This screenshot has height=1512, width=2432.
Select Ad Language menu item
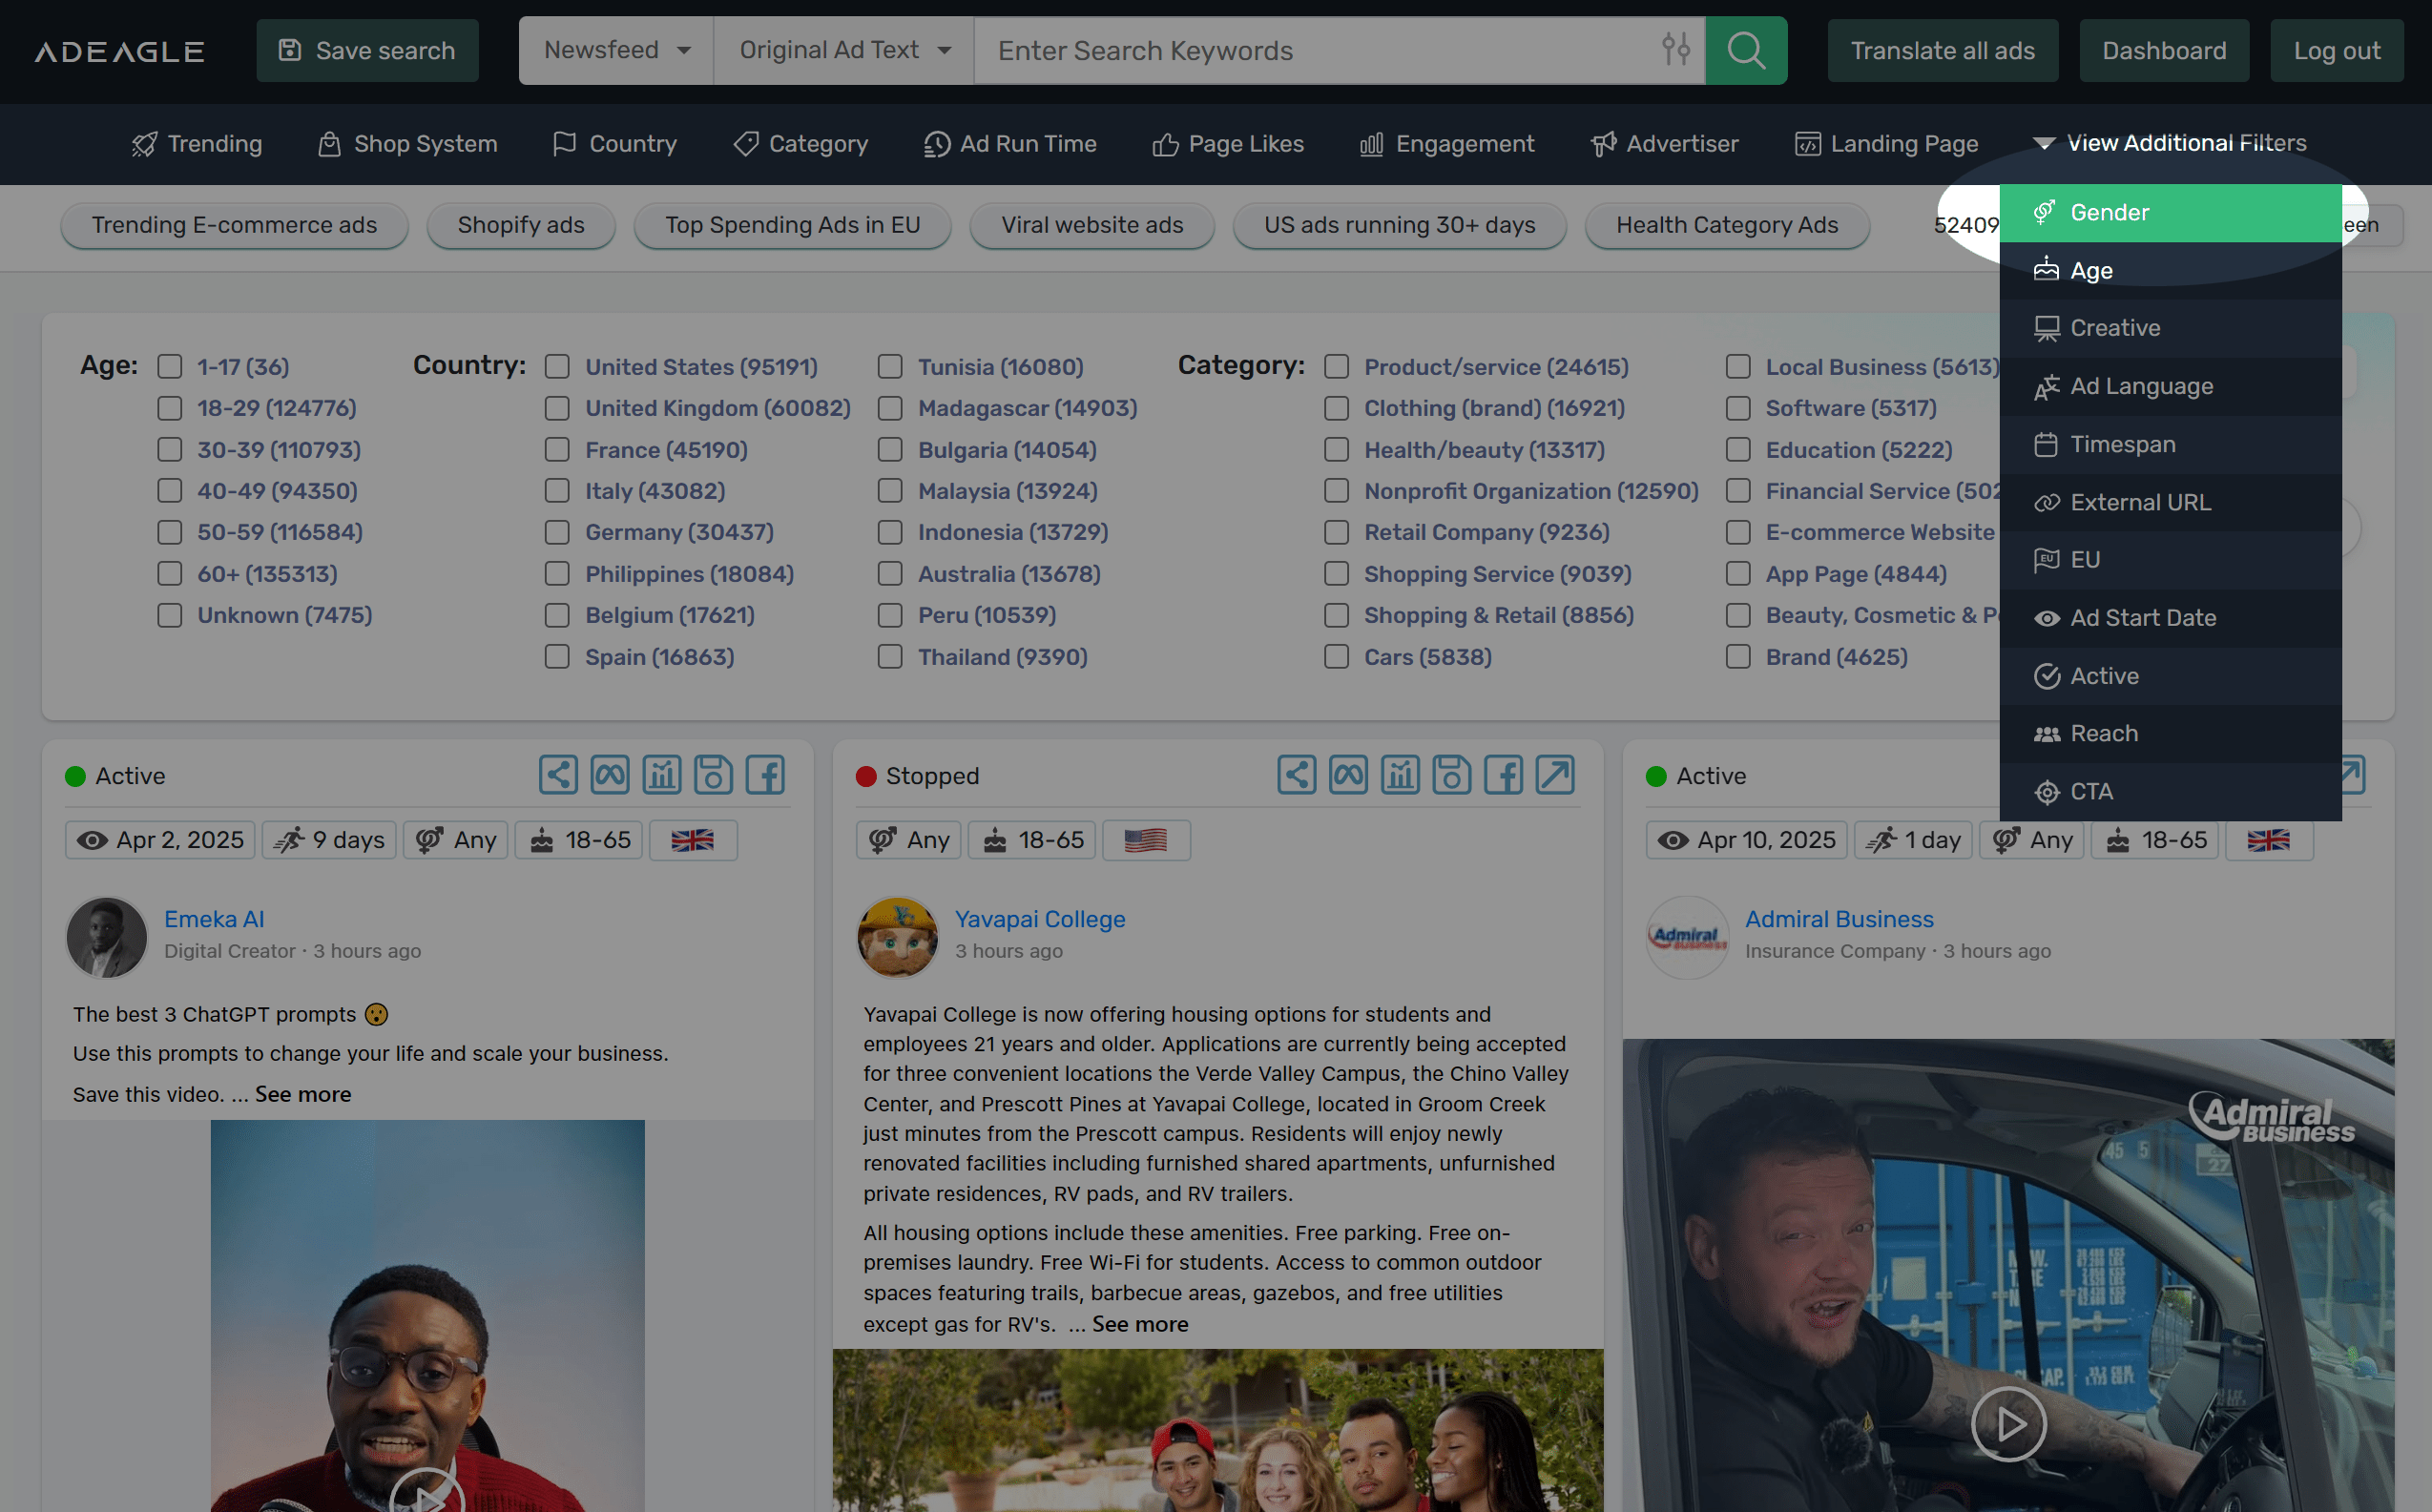(x=2170, y=386)
